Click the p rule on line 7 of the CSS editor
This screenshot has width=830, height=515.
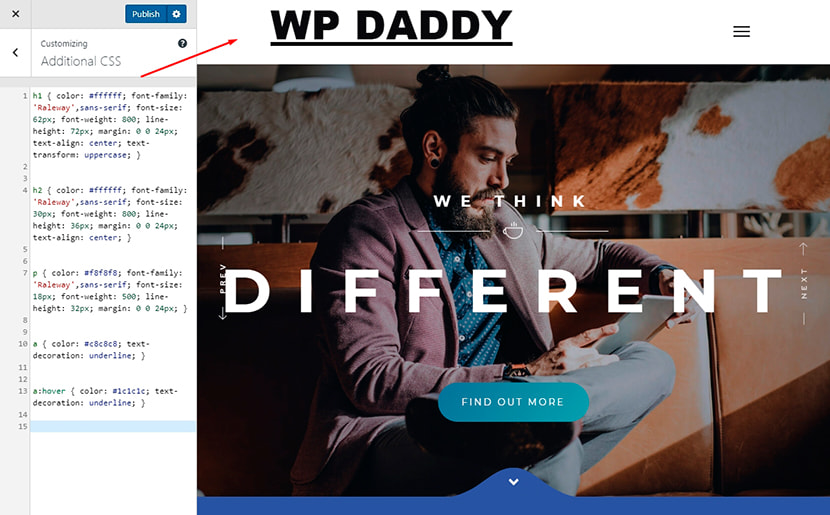110,291
